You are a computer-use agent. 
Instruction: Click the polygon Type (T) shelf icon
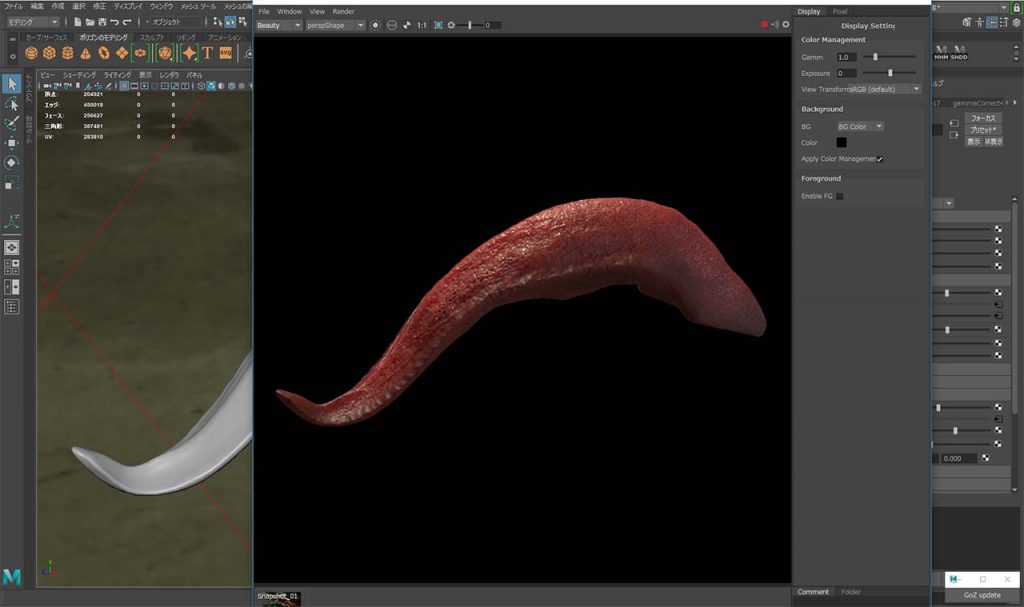[207, 53]
